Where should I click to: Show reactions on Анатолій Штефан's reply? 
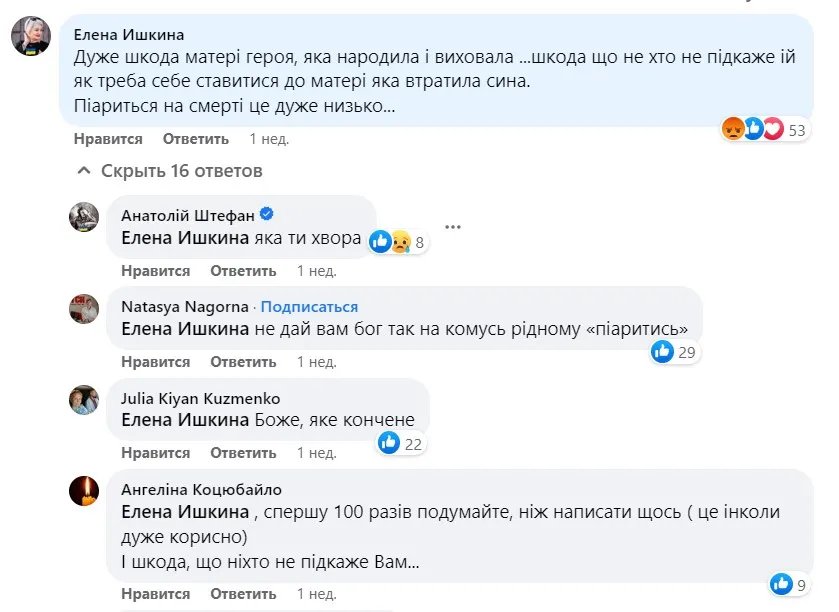pyautogui.click(x=398, y=241)
